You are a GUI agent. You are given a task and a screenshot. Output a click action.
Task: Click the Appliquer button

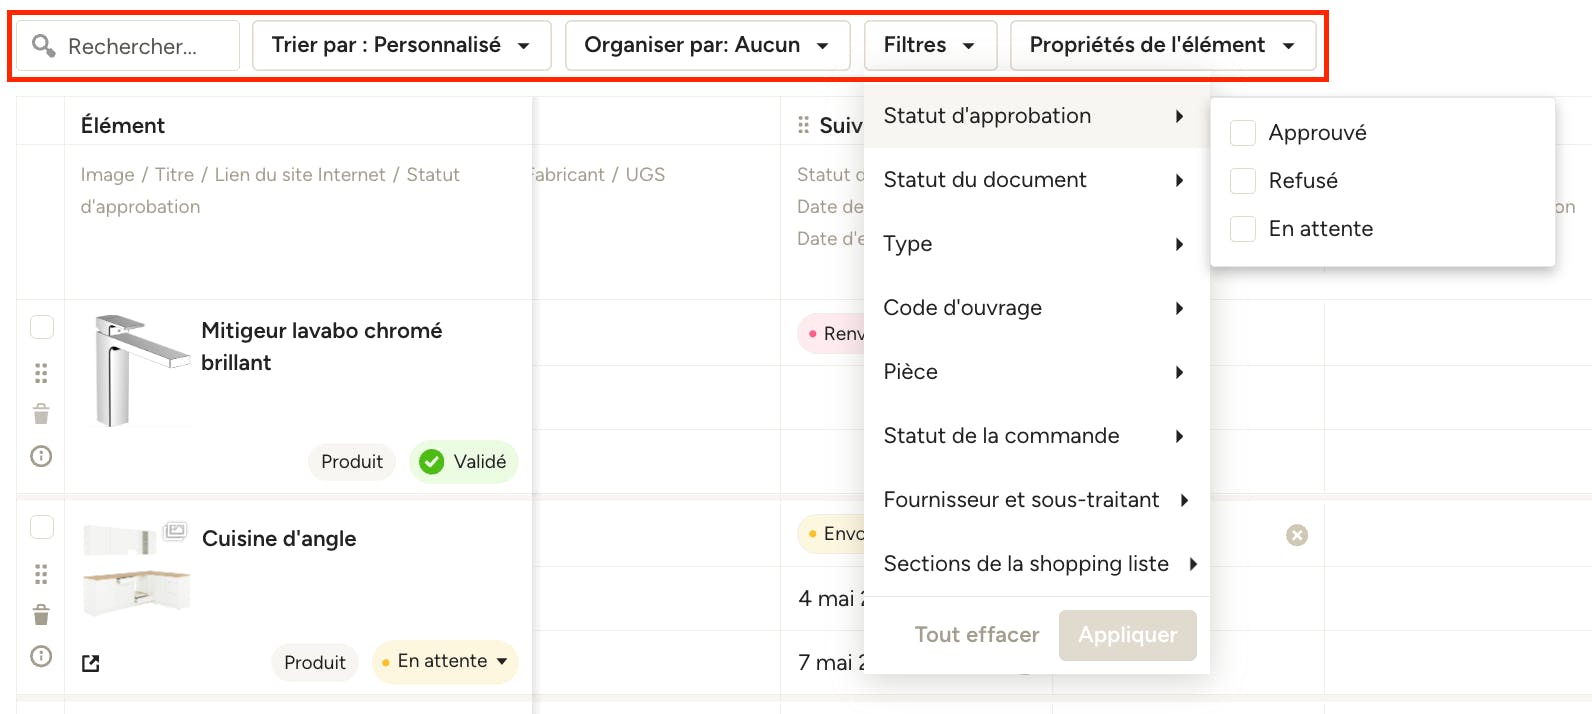click(1128, 635)
